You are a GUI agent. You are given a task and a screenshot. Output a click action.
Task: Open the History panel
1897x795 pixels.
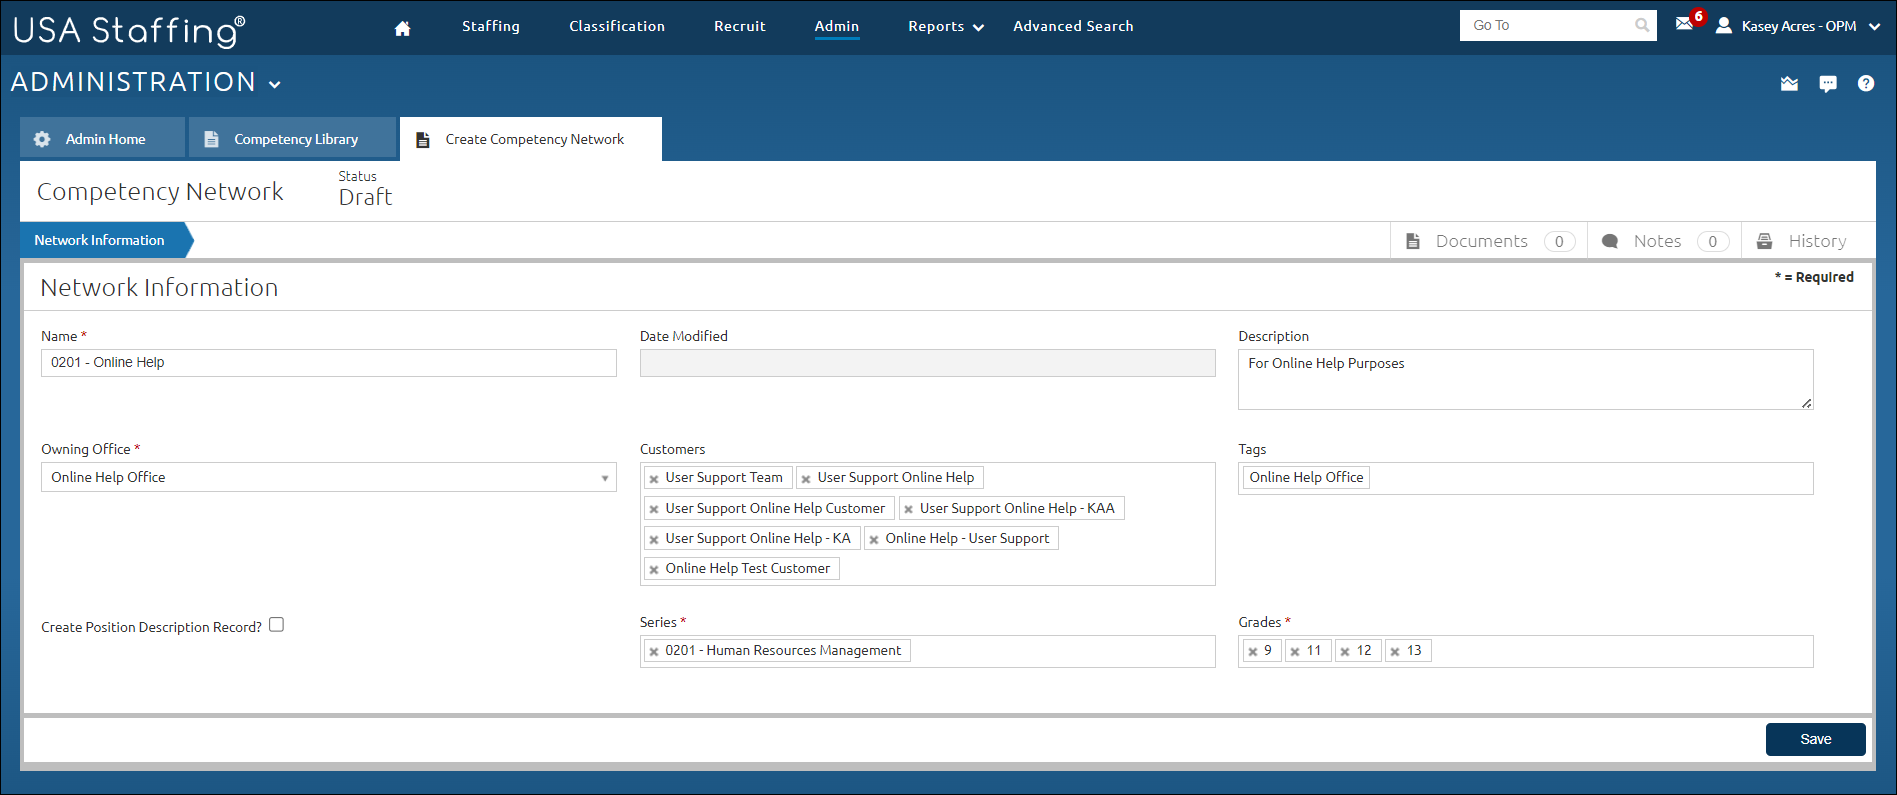tap(1803, 241)
